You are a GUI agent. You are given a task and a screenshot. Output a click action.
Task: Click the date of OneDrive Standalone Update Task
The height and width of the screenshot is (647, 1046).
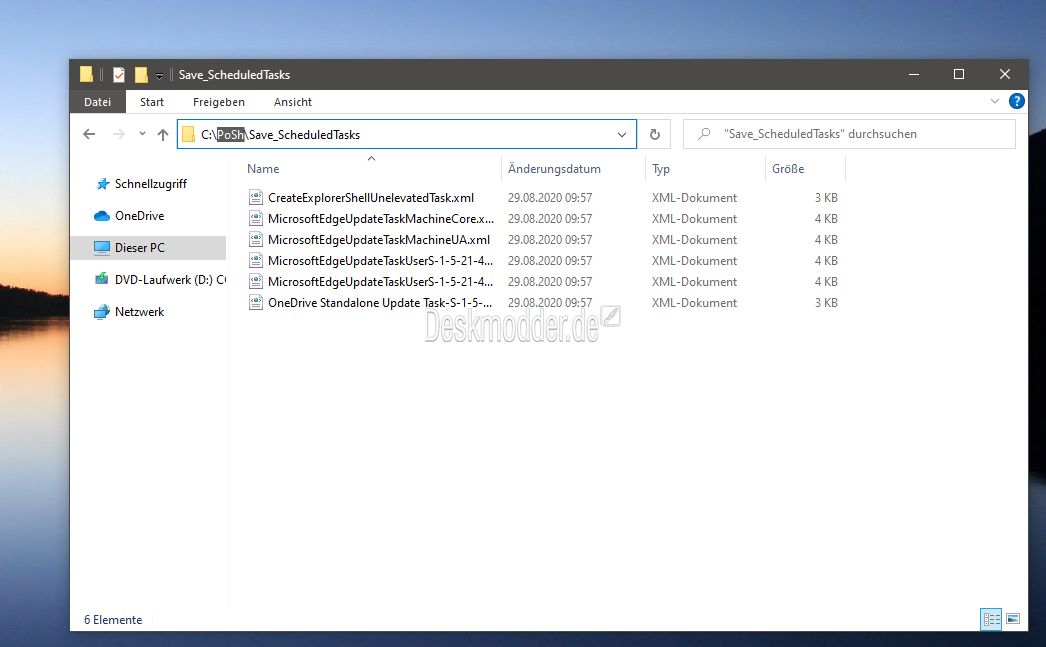550,302
